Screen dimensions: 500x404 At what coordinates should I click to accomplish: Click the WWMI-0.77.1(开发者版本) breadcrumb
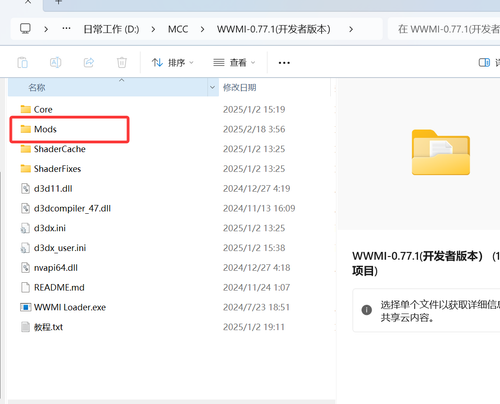(273, 29)
